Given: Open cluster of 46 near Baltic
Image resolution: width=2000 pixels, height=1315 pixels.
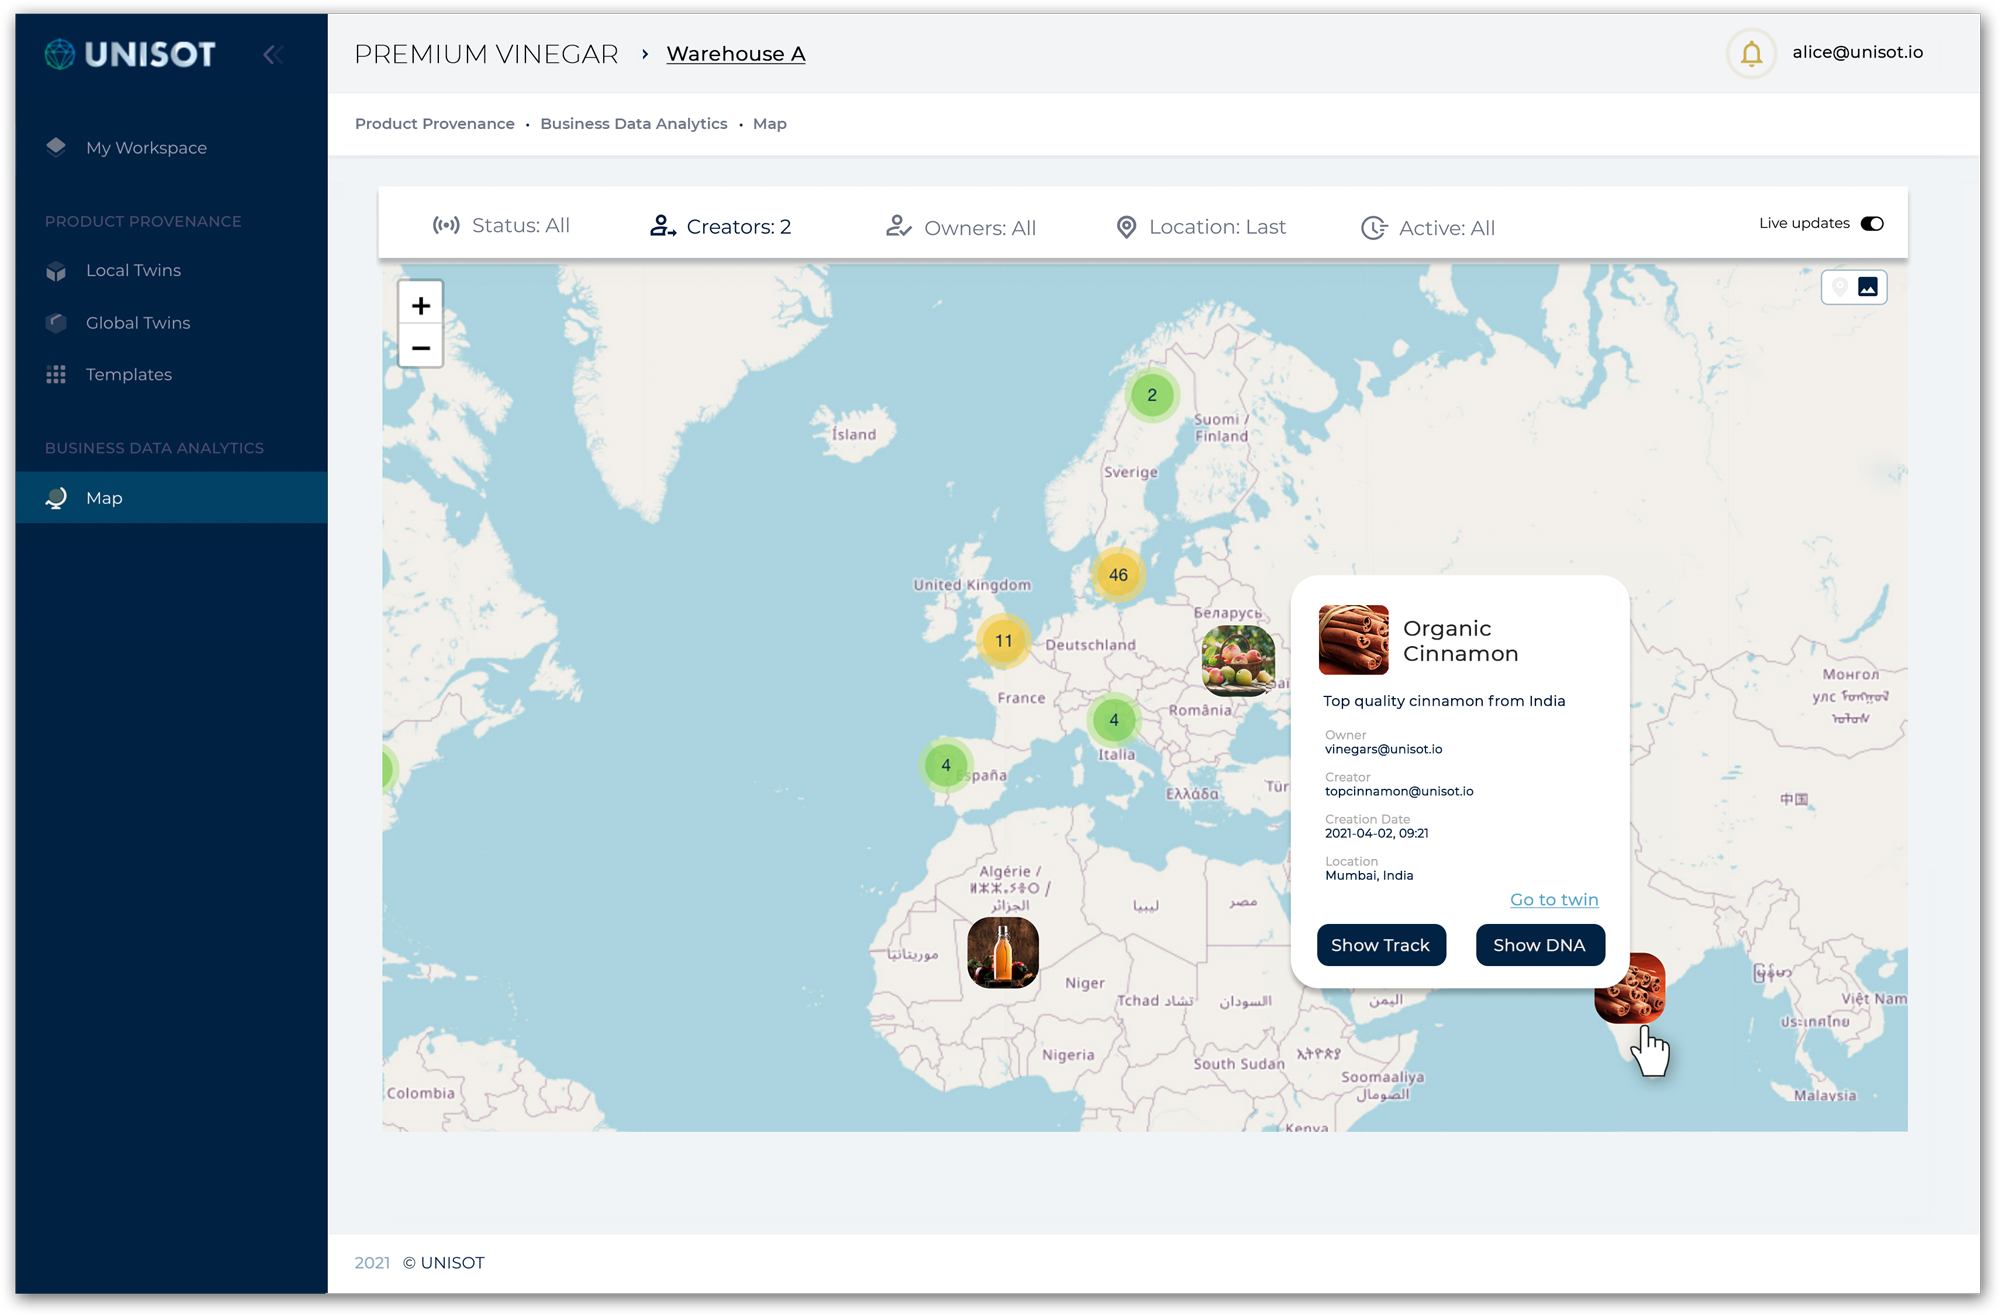Looking at the screenshot, I should (x=1118, y=575).
